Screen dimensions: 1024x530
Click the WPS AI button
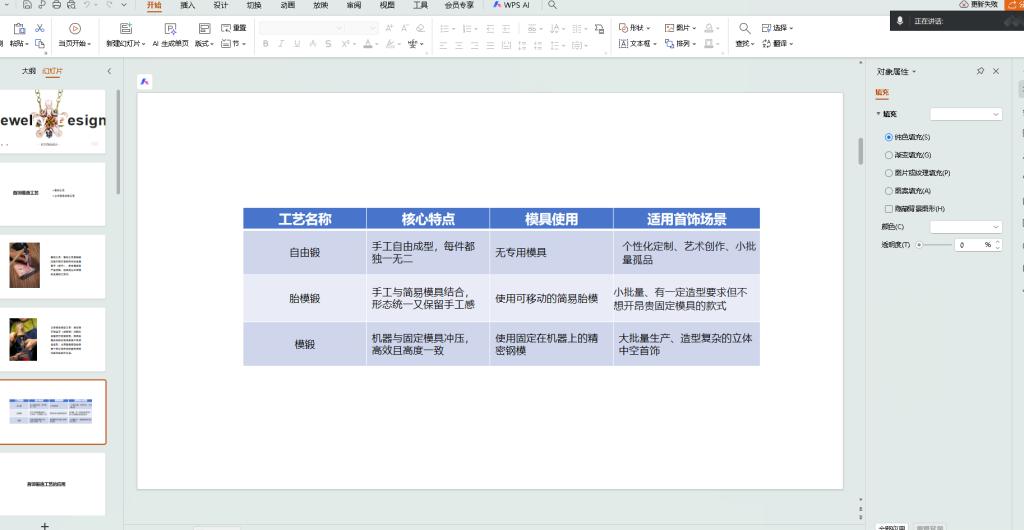(x=512, y=5)
